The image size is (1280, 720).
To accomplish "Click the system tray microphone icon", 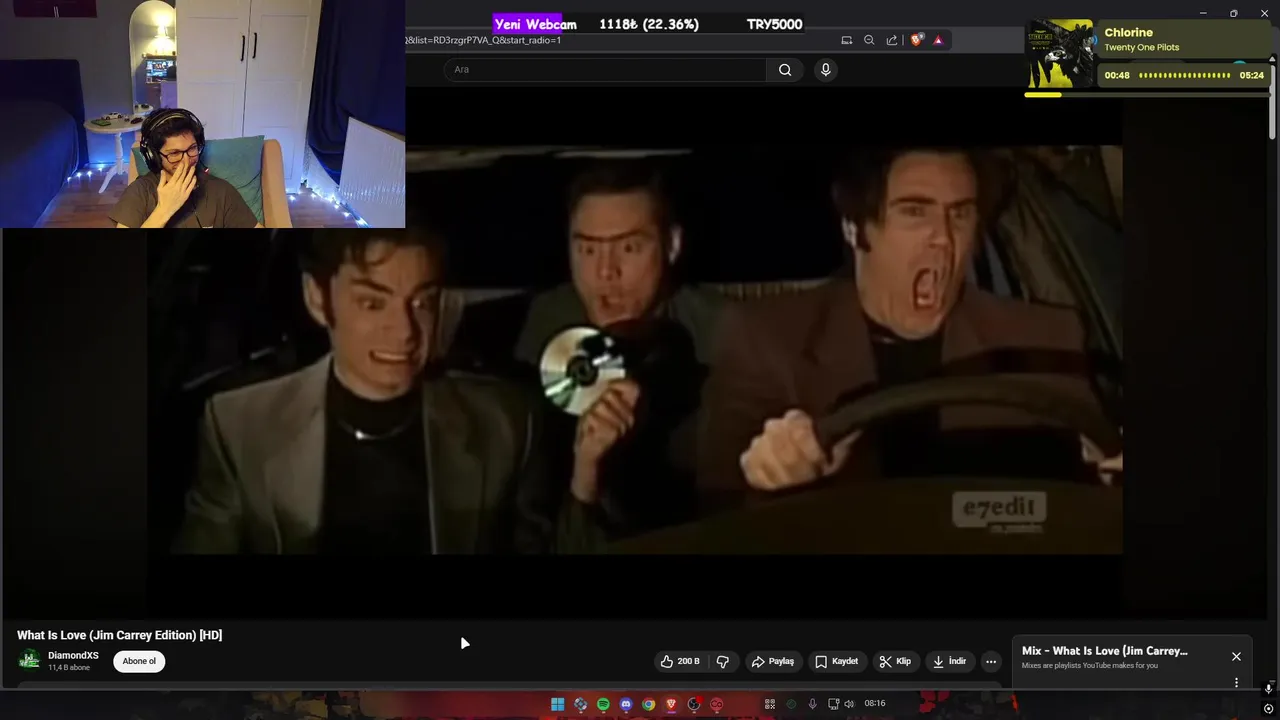I will pos(813,704).
